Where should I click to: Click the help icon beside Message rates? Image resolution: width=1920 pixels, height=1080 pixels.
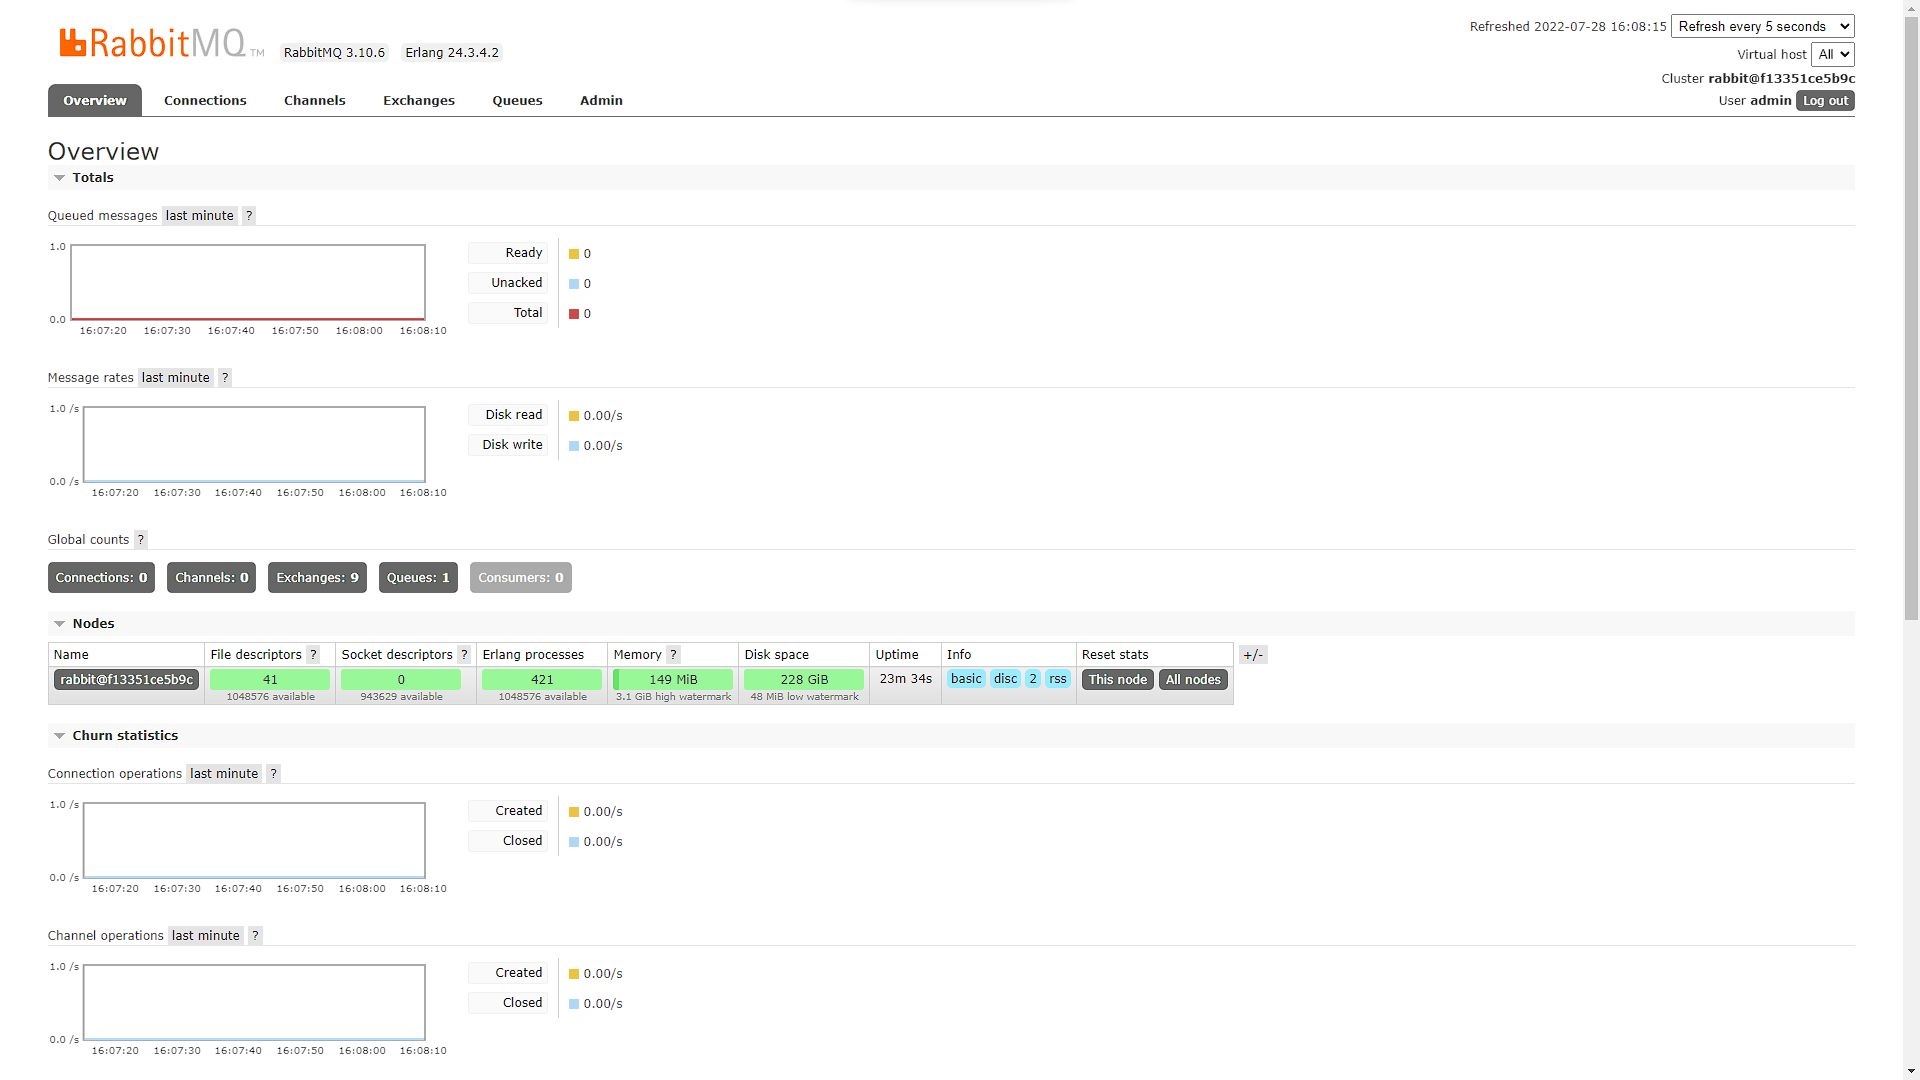[225, 378]
